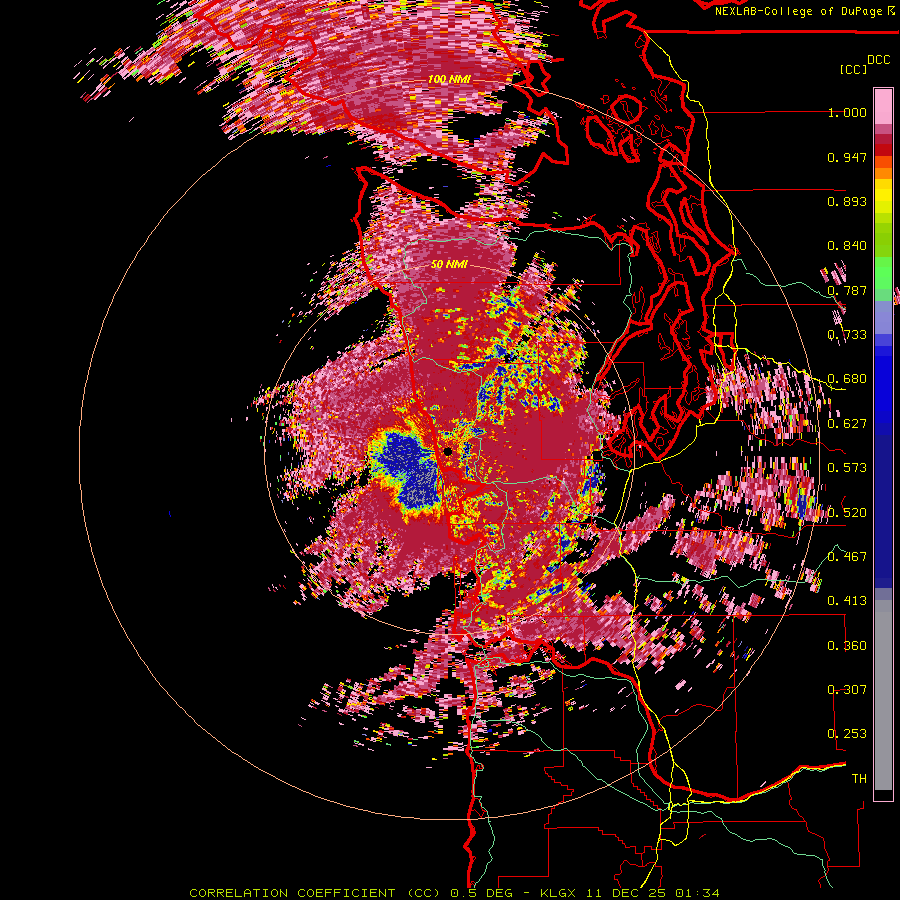
Task: Select the 0.627 value on the color scale
Action: point(847,424)
